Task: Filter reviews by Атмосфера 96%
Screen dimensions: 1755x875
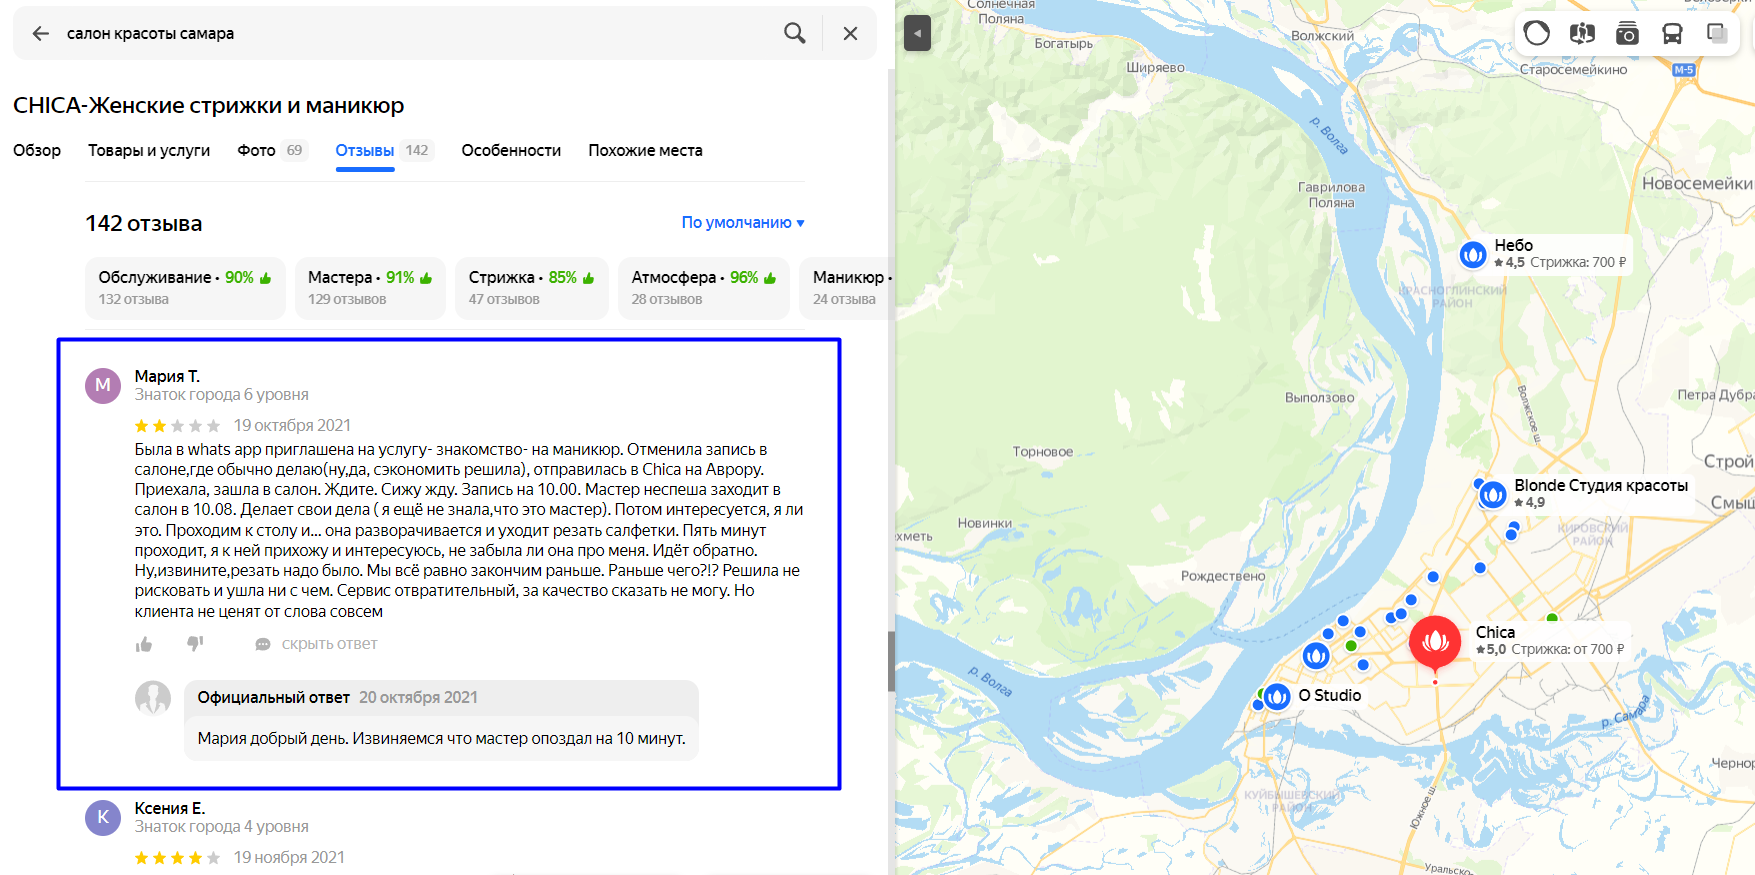Action: tap(704, 288)
